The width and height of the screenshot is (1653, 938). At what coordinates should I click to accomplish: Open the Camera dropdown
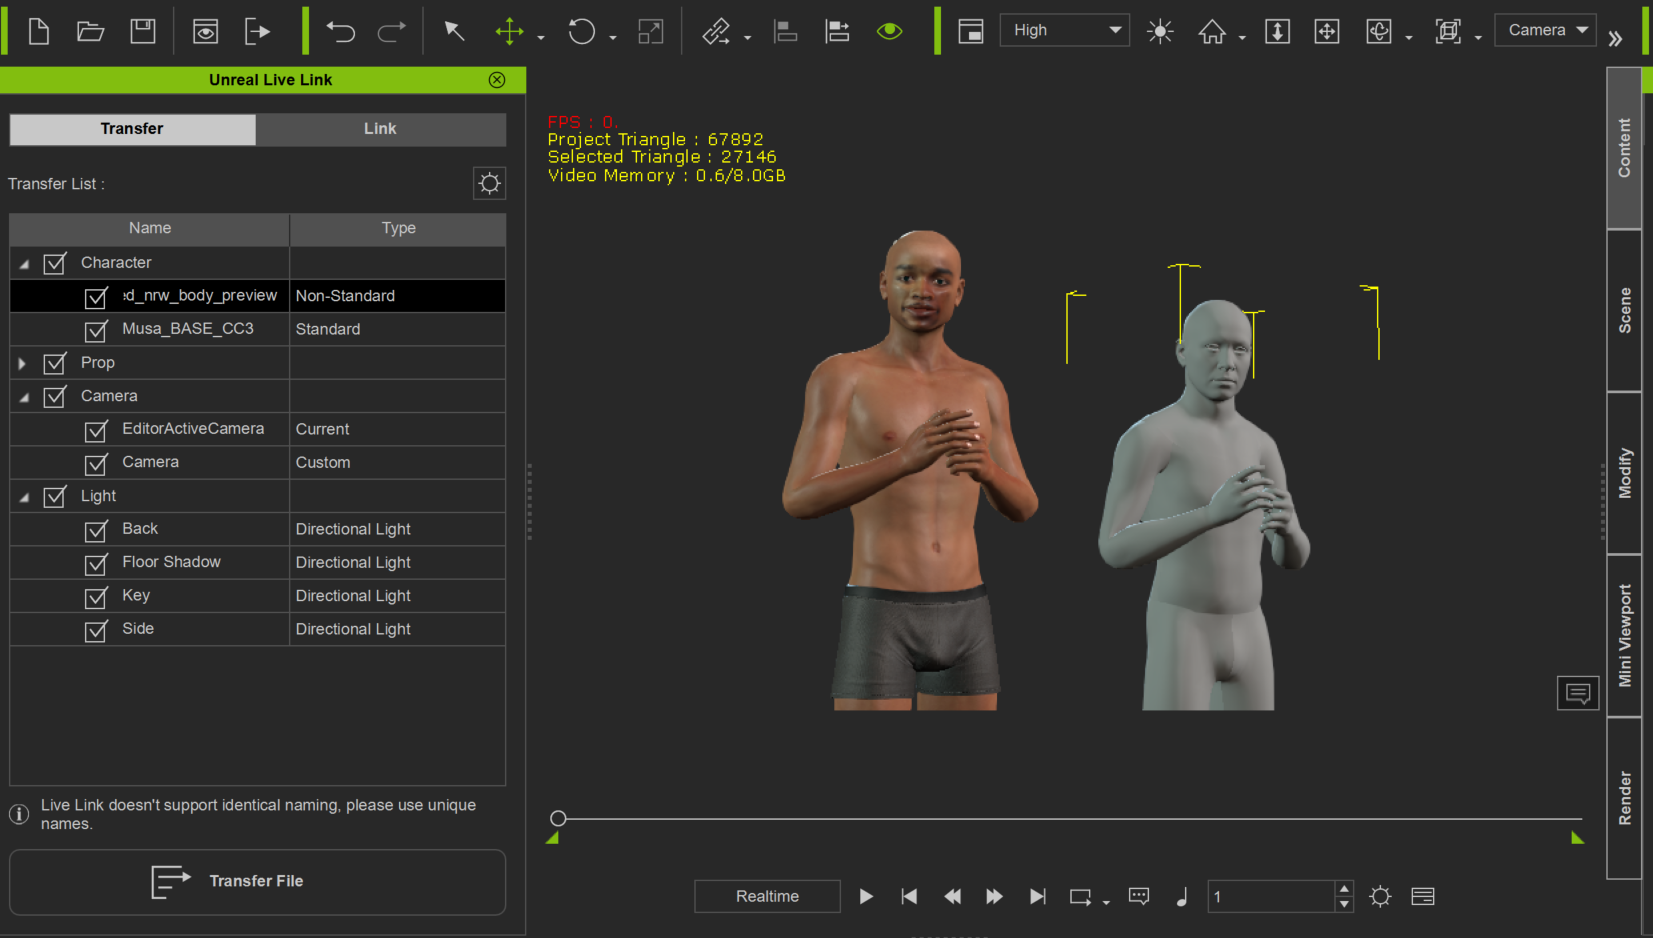coord(1545,30)
